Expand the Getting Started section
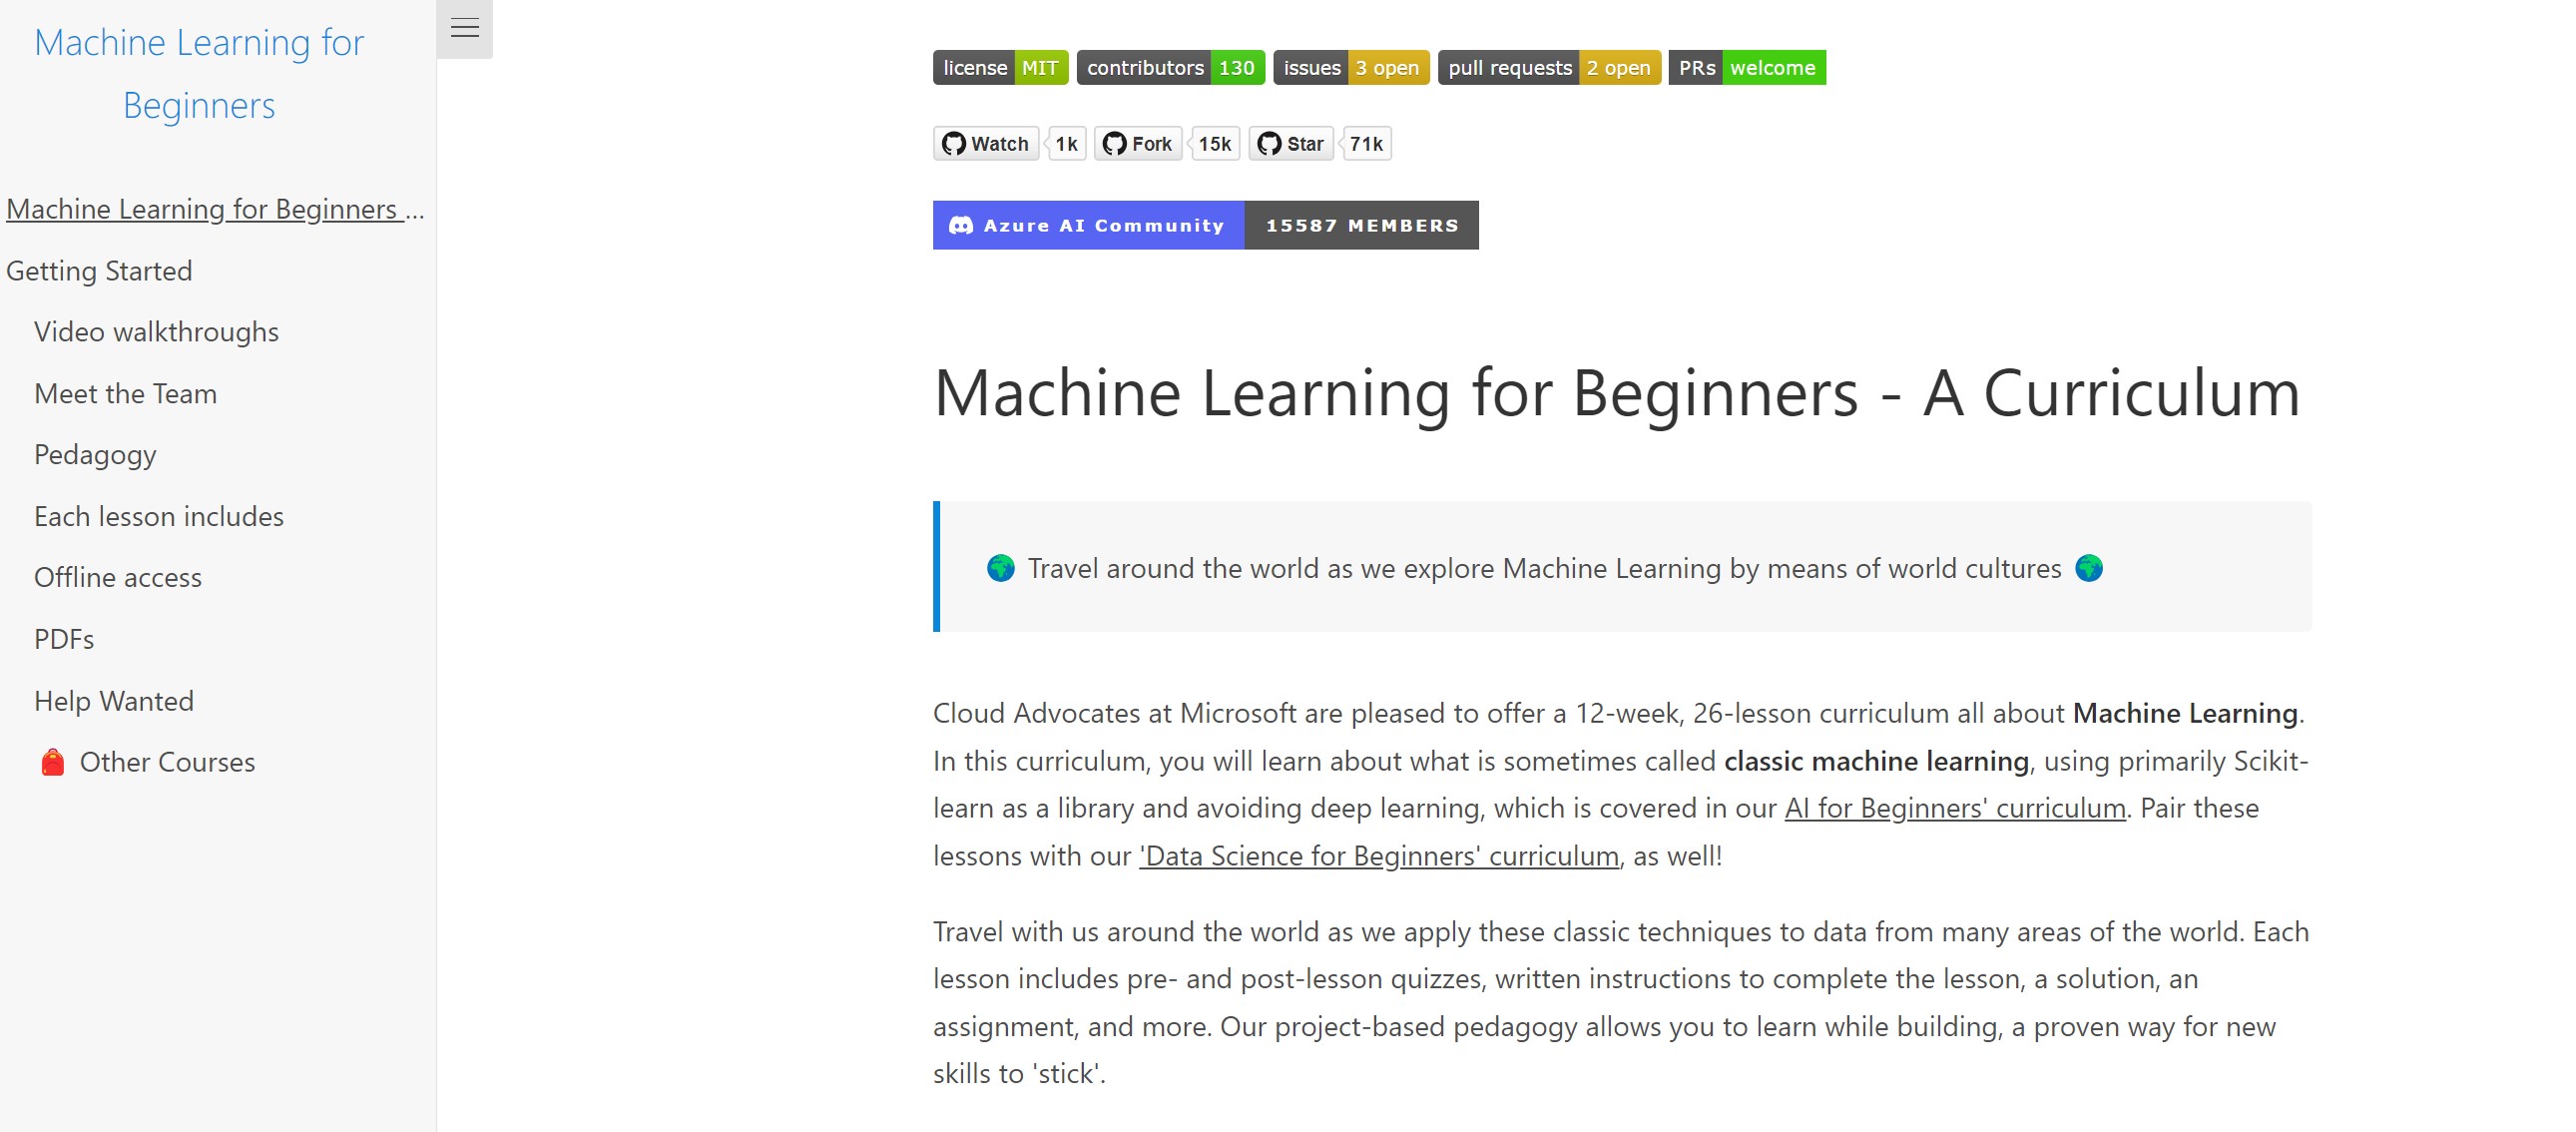2576x1132 pixels. click(x=99, y=270)
